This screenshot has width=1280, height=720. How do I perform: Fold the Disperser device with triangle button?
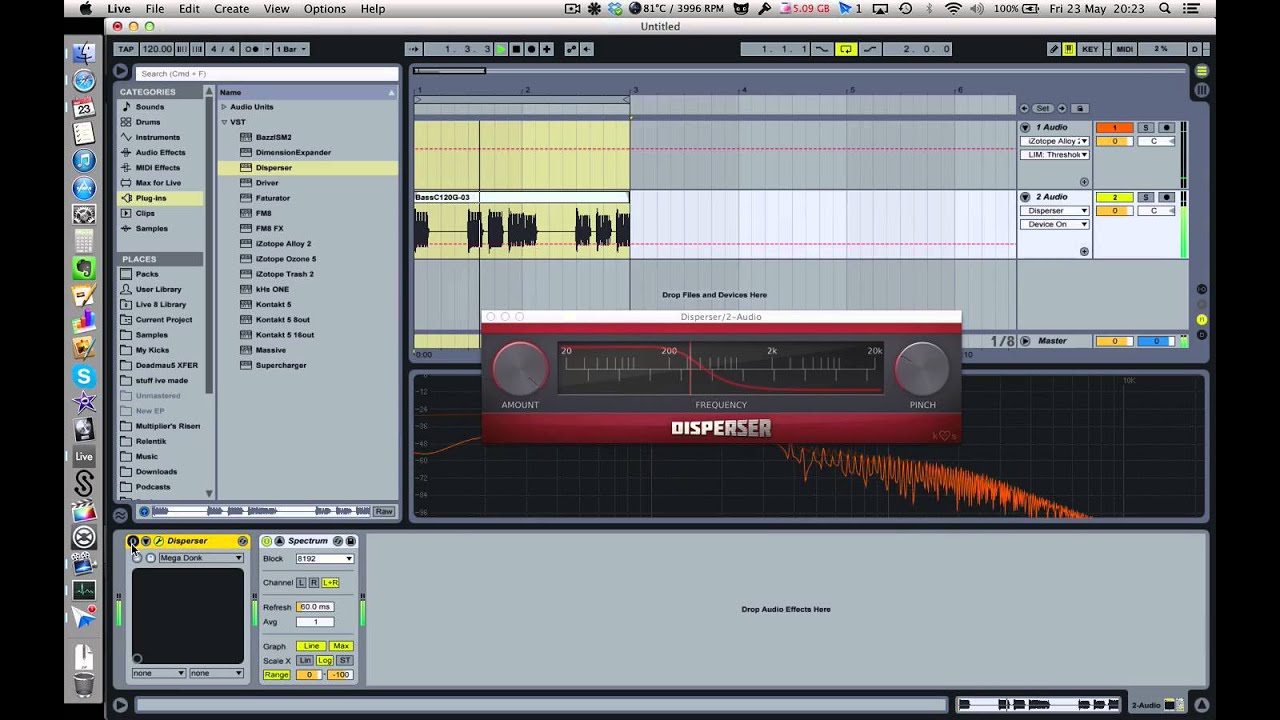[146, 541]
